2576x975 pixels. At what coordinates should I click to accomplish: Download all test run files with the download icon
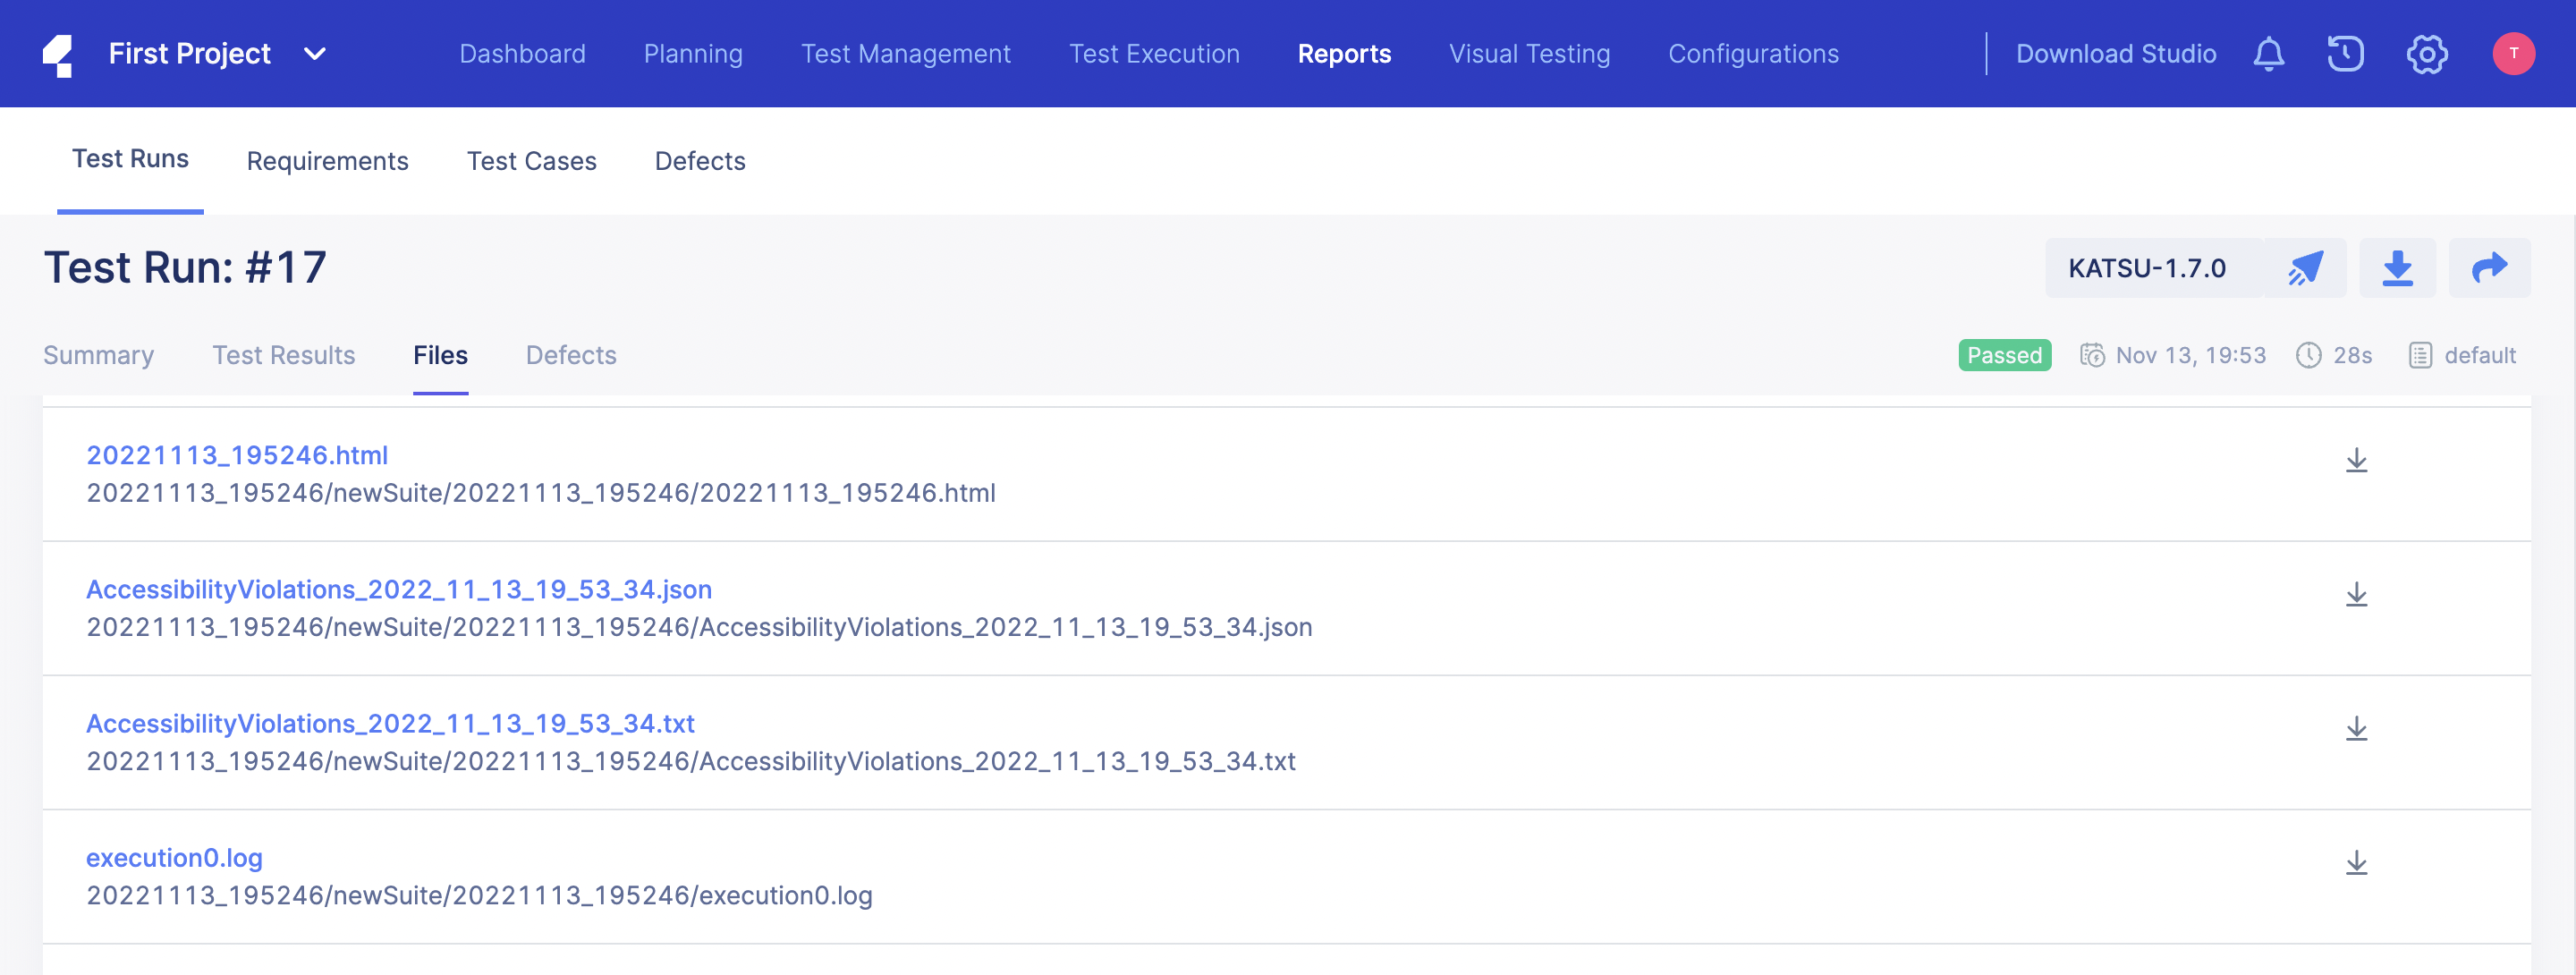point(2397,268)
